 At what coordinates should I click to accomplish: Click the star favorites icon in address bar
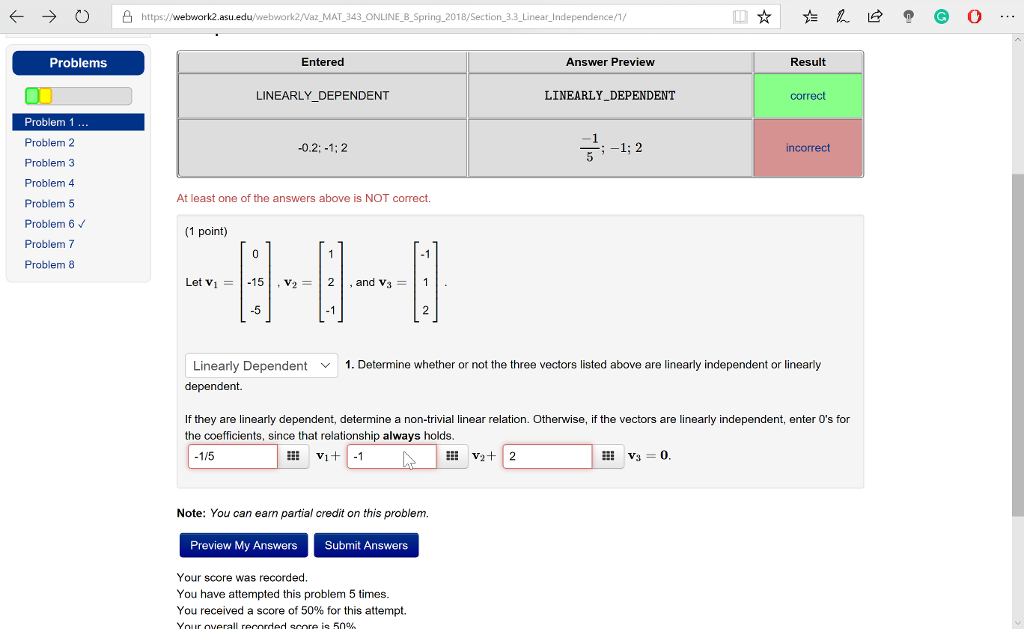click(766, 16)
